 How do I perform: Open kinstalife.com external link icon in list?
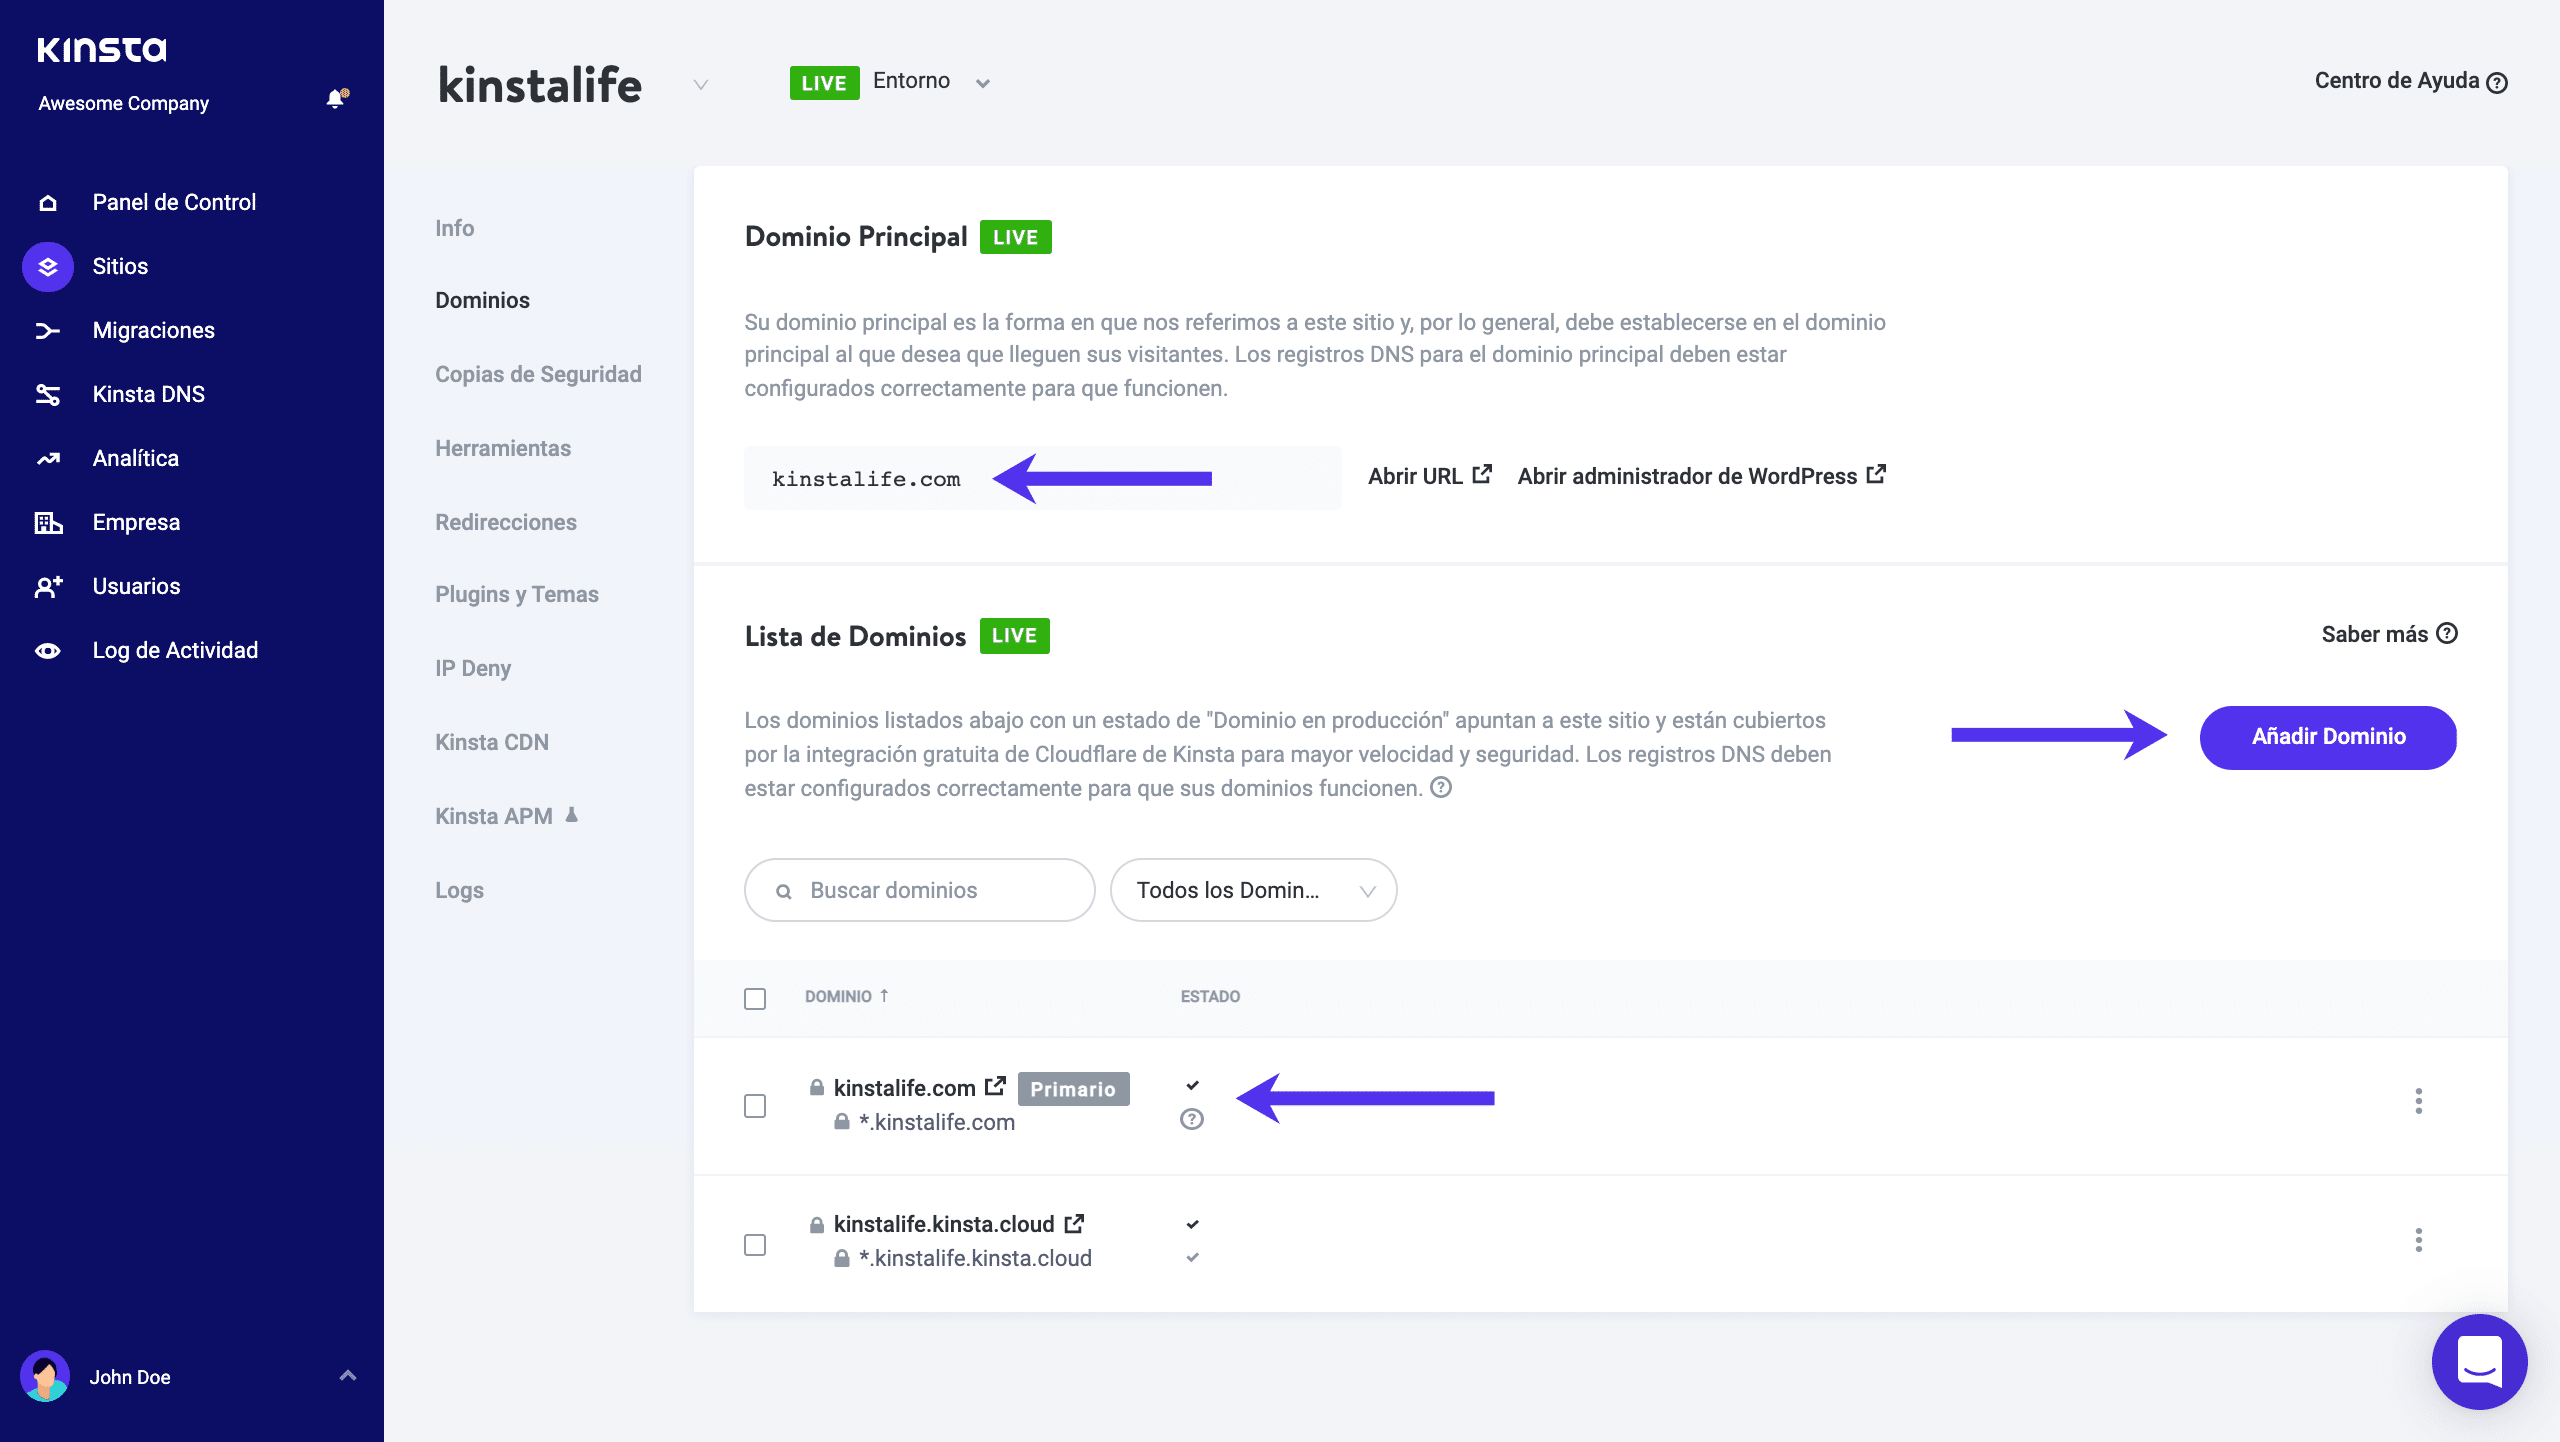coord(995,1087)
